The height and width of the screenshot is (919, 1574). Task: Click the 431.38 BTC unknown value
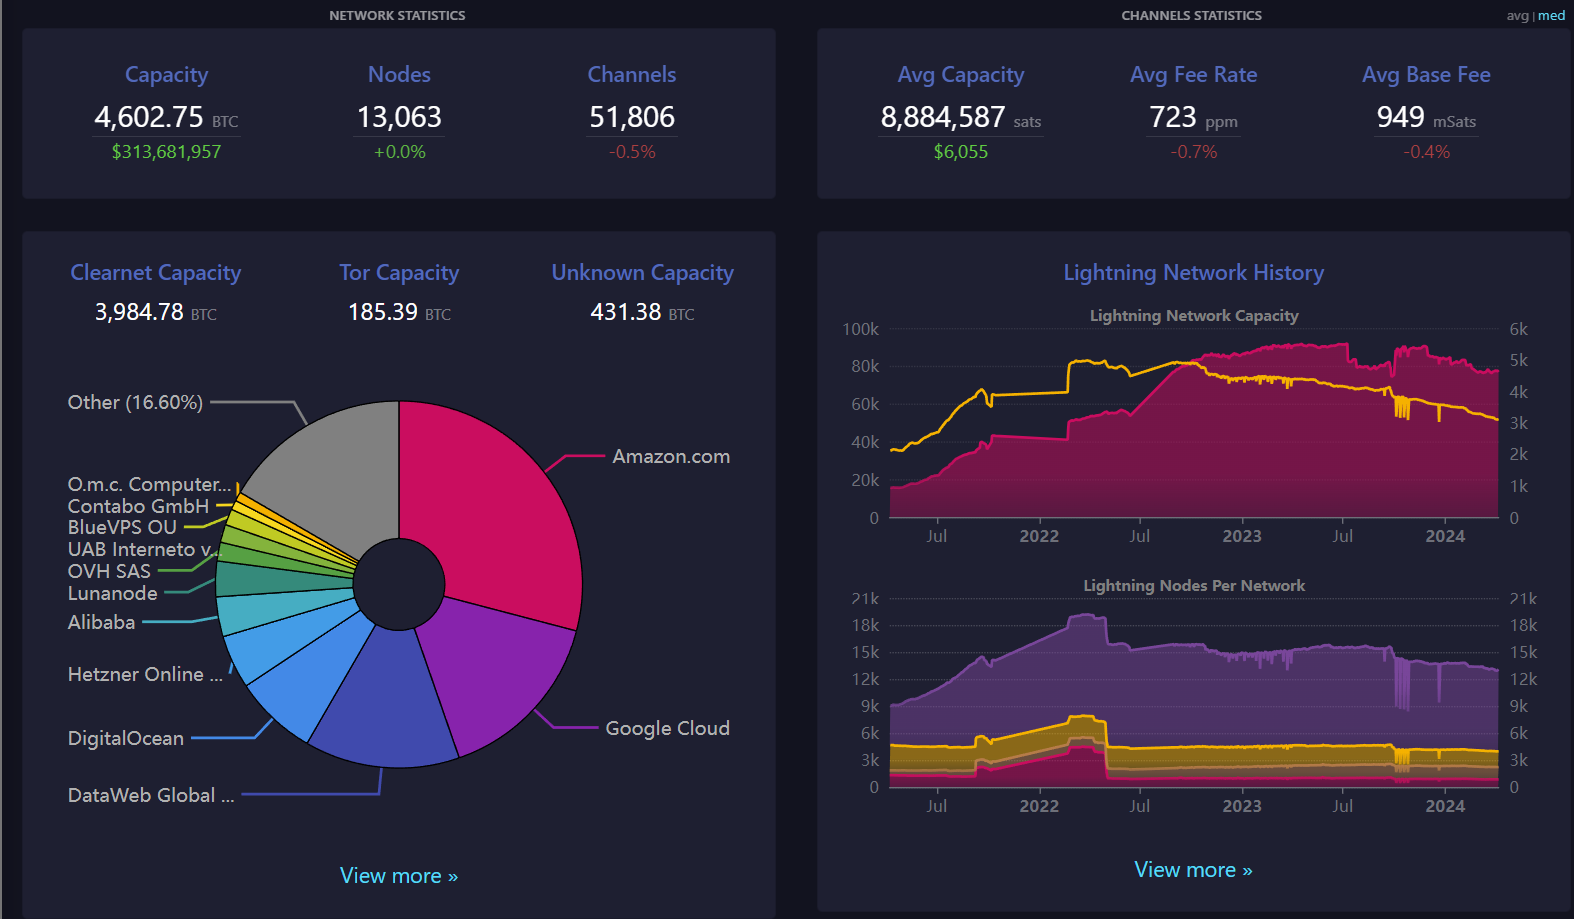tap(643, 313)
